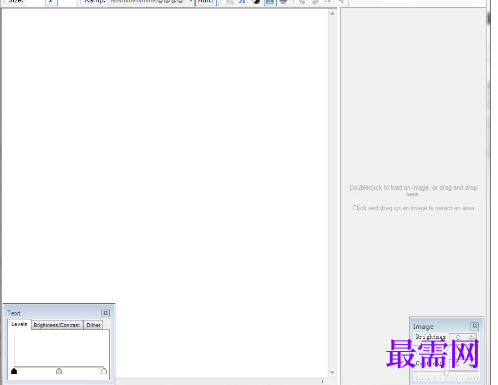
Task: Click the Auto button in the toolbar
Action: tap(206, 2)
